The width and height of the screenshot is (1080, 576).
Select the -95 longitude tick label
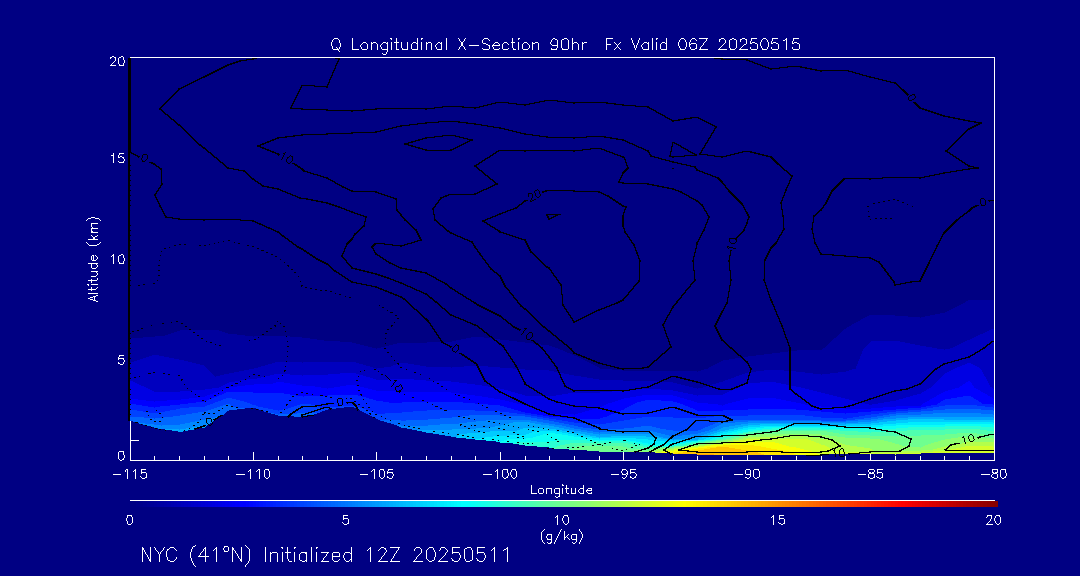coord(623,476)
